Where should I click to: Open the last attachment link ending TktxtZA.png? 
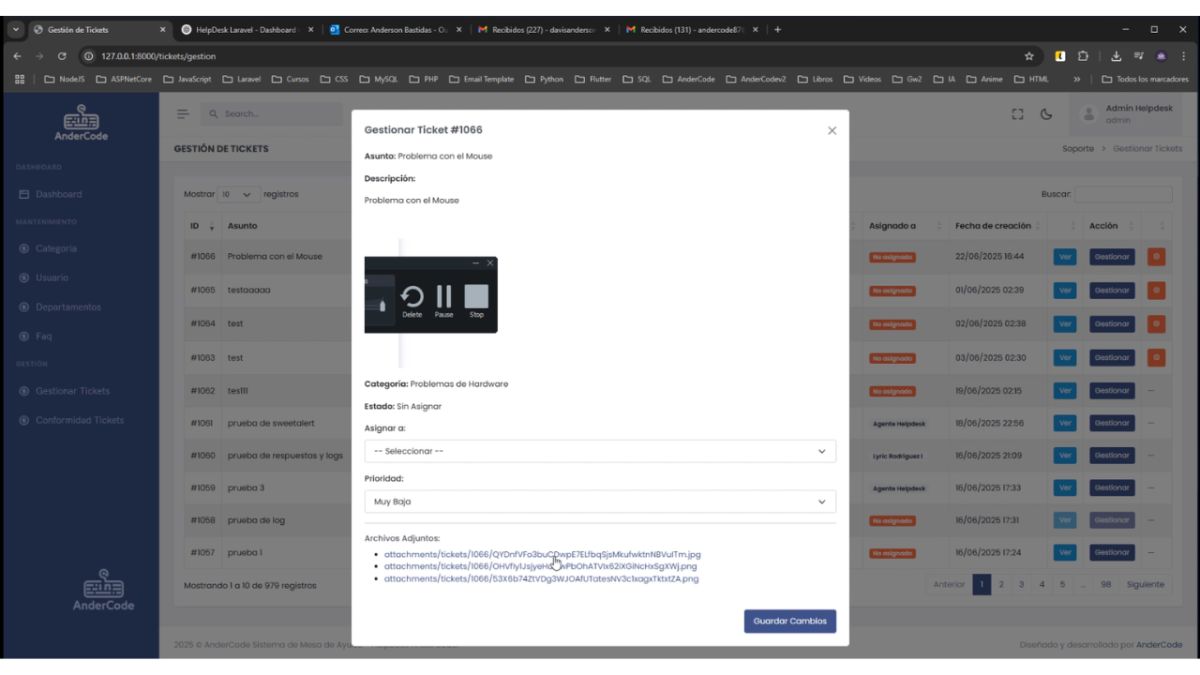[x=541, y=578]
